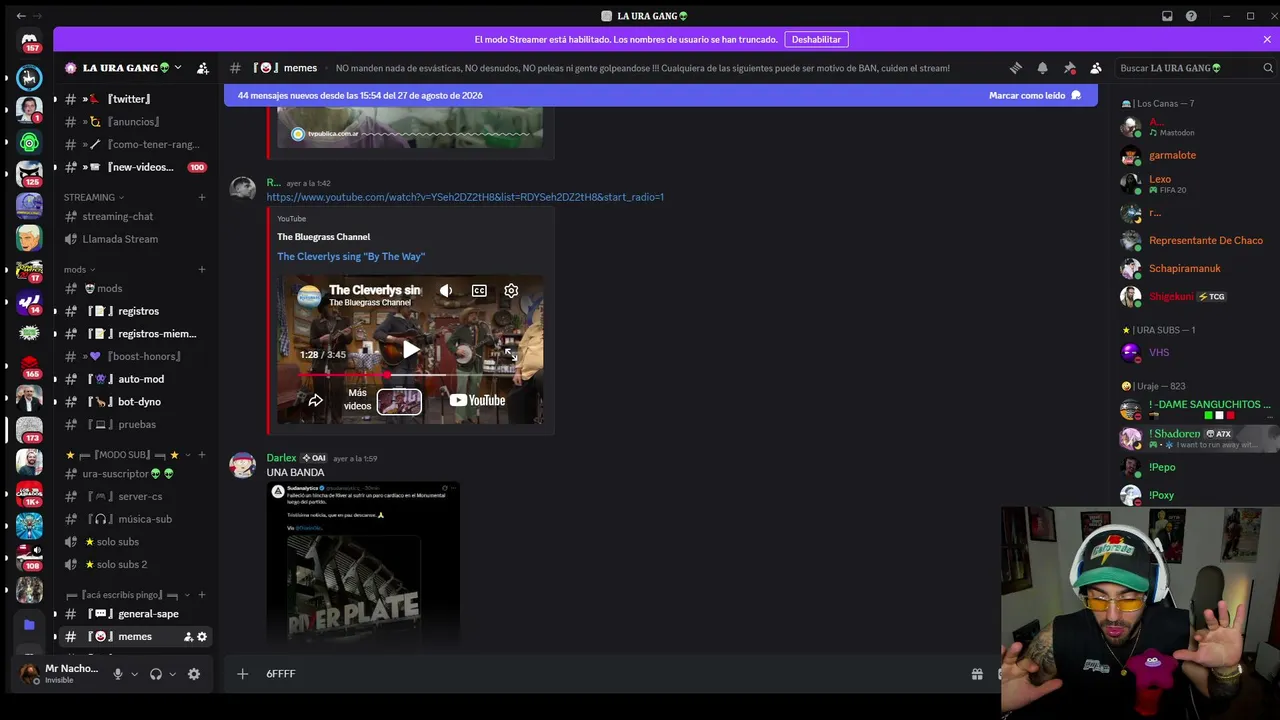This screenshot has height=720, width=1280.
Task: Open headphone output options arrow
Action: coord(172,674)
